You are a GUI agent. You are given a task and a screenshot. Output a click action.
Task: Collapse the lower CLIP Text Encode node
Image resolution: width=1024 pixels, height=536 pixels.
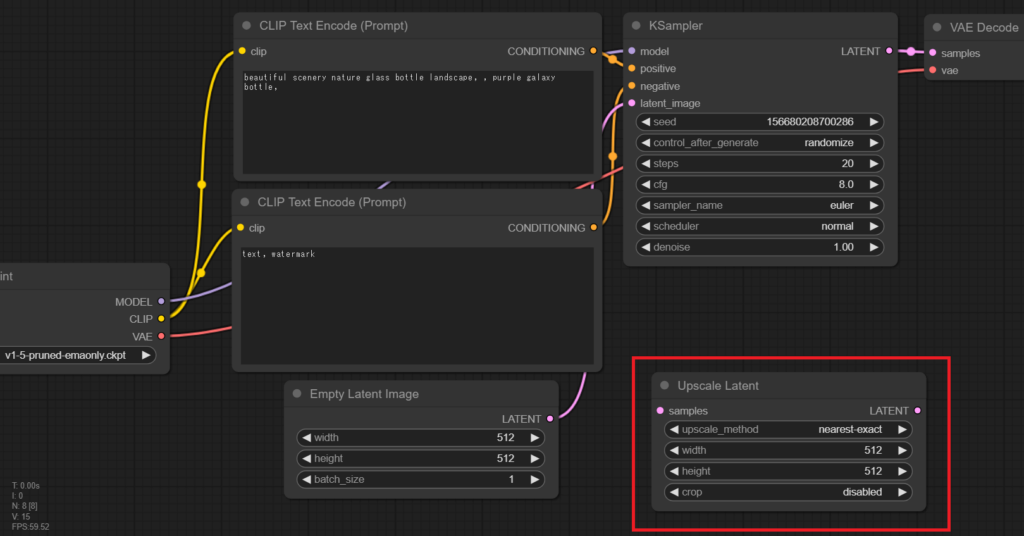245,202
